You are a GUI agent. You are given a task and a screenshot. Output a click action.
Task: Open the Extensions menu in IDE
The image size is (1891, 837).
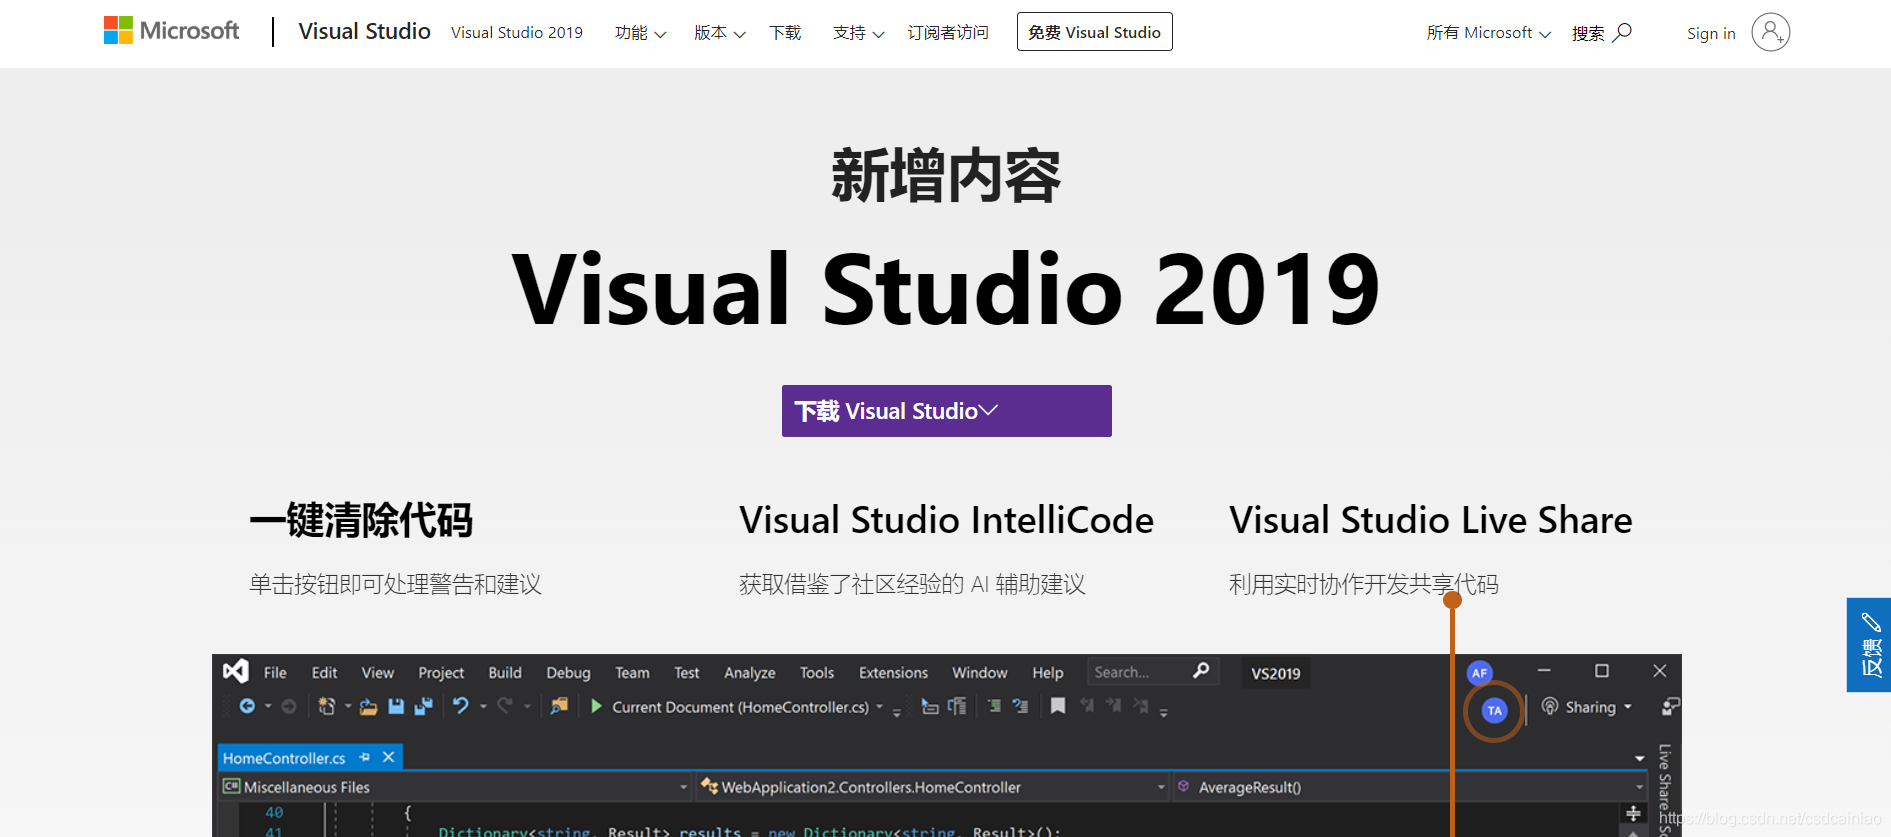click(893, 672)
